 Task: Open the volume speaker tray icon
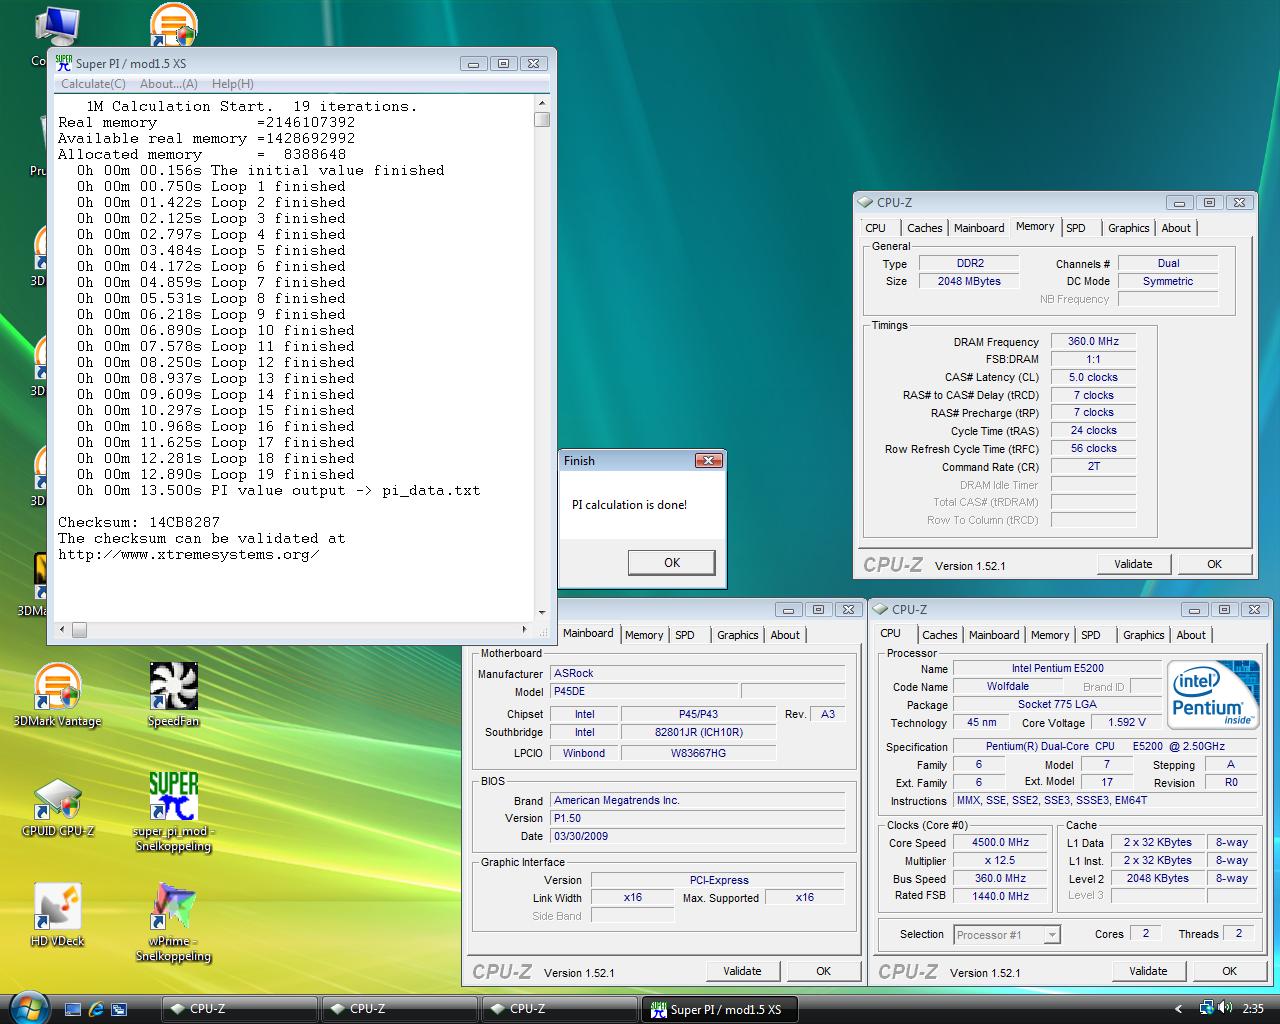[1226, 1008]
